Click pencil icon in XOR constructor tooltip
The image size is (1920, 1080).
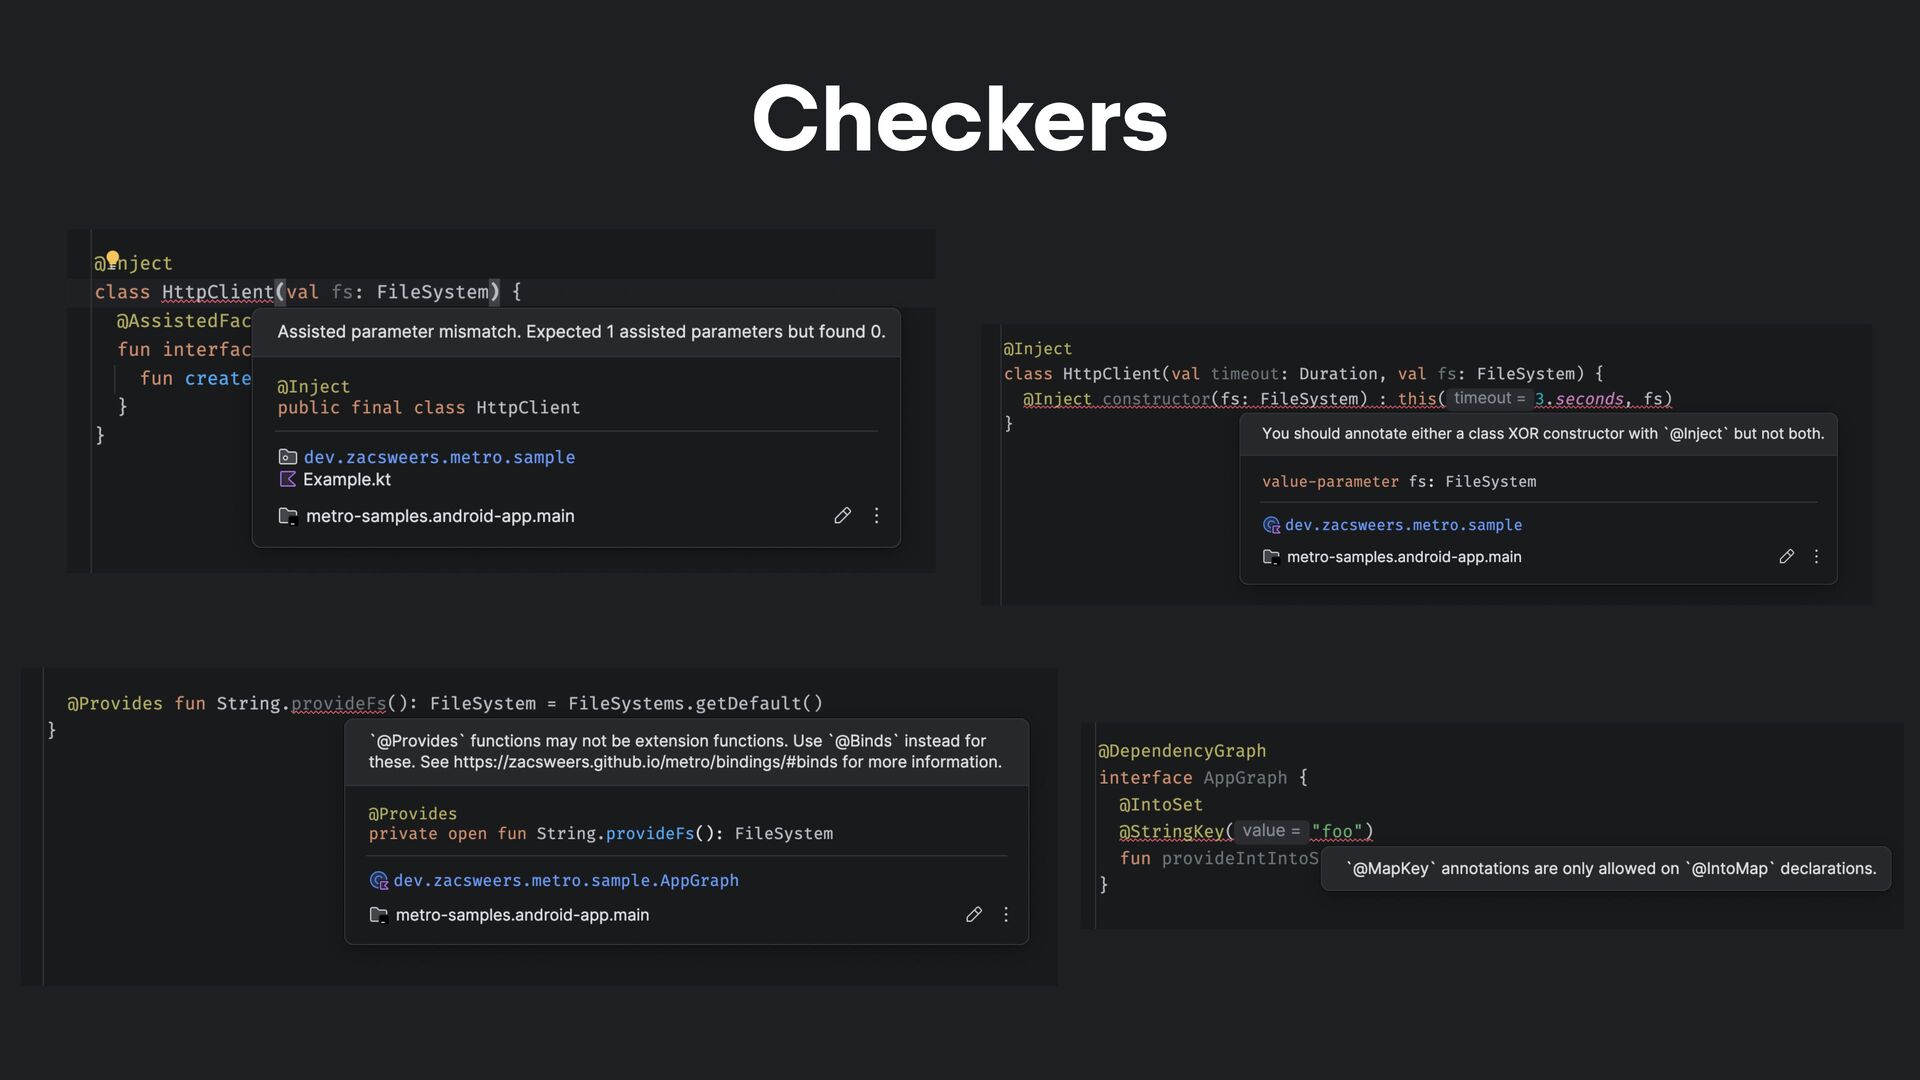coord(1786,557)
